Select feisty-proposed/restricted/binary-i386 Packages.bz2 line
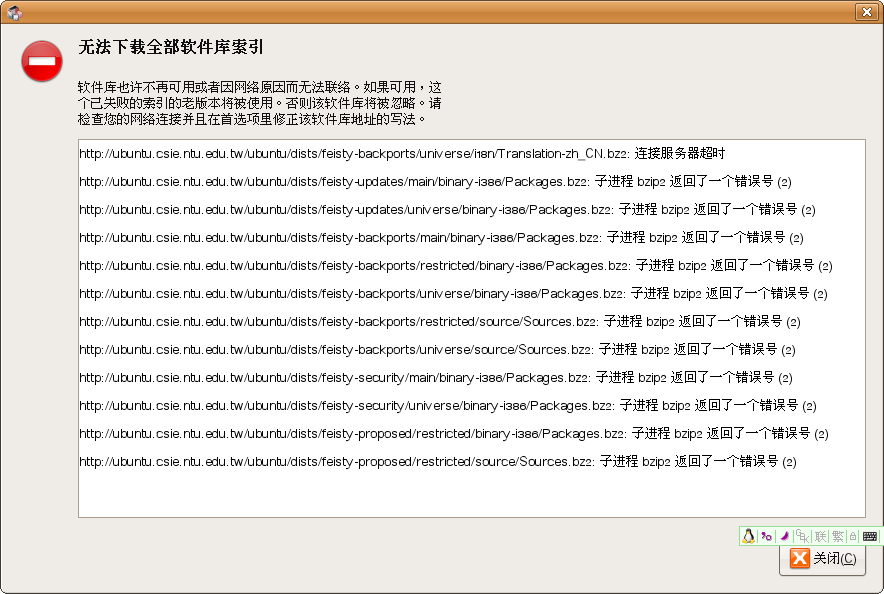 454,433
